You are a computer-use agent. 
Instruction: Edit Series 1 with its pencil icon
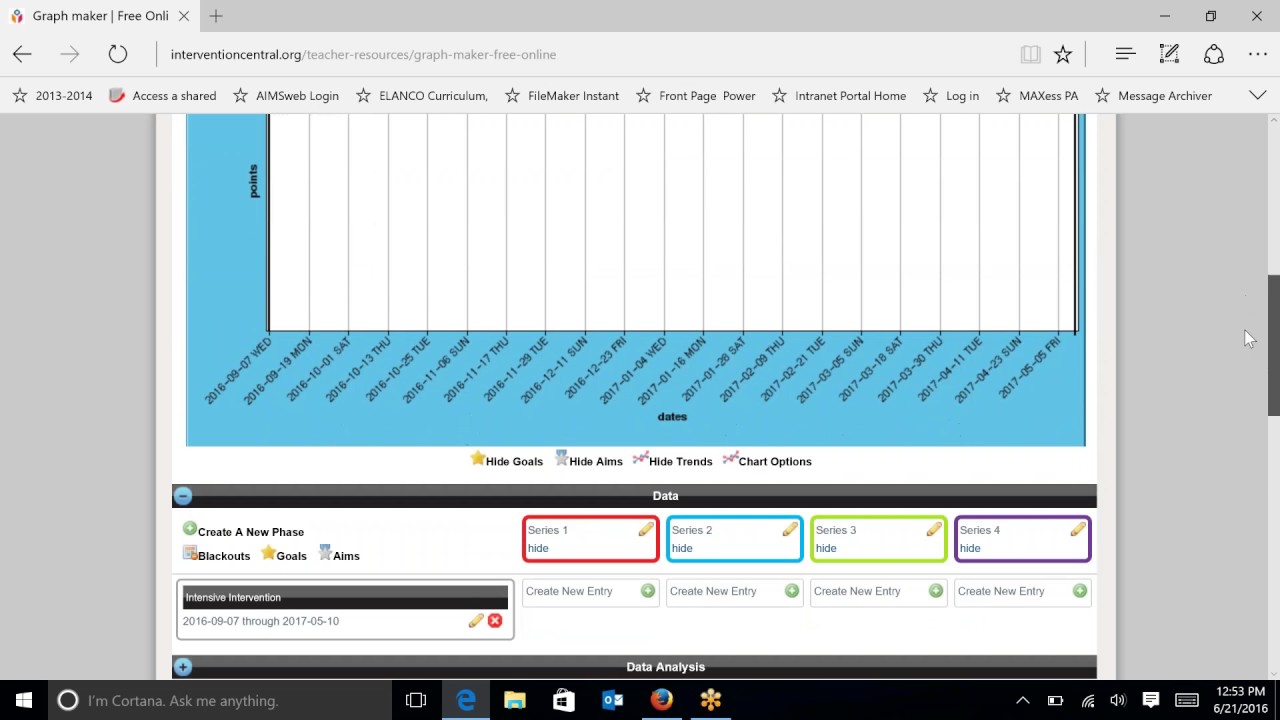(x=646, y=530)
